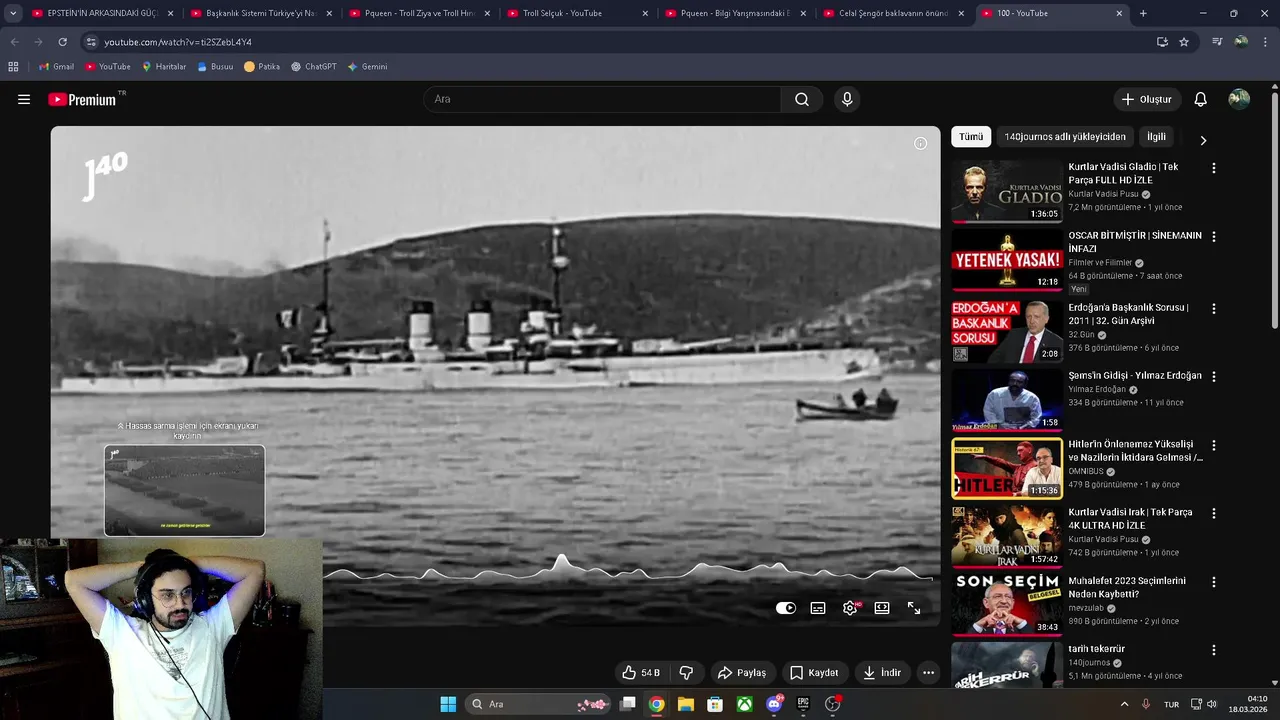Switch player to theater mode
This screenshot has height=720, width=1280.
click(882, 608)
